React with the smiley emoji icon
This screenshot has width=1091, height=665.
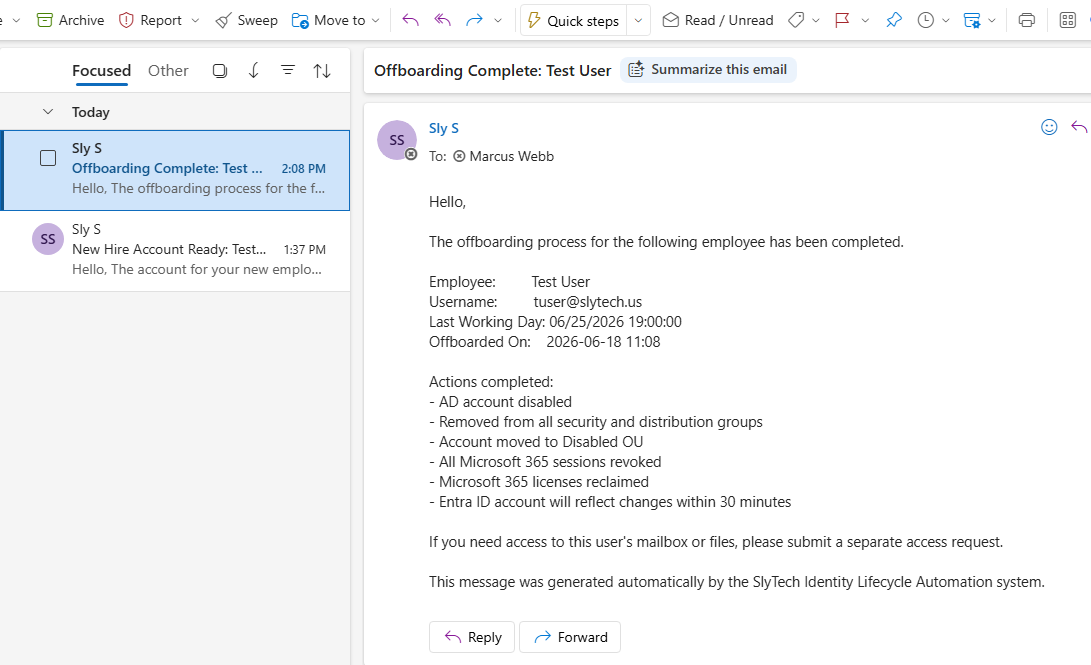(x=1049, y=127)
